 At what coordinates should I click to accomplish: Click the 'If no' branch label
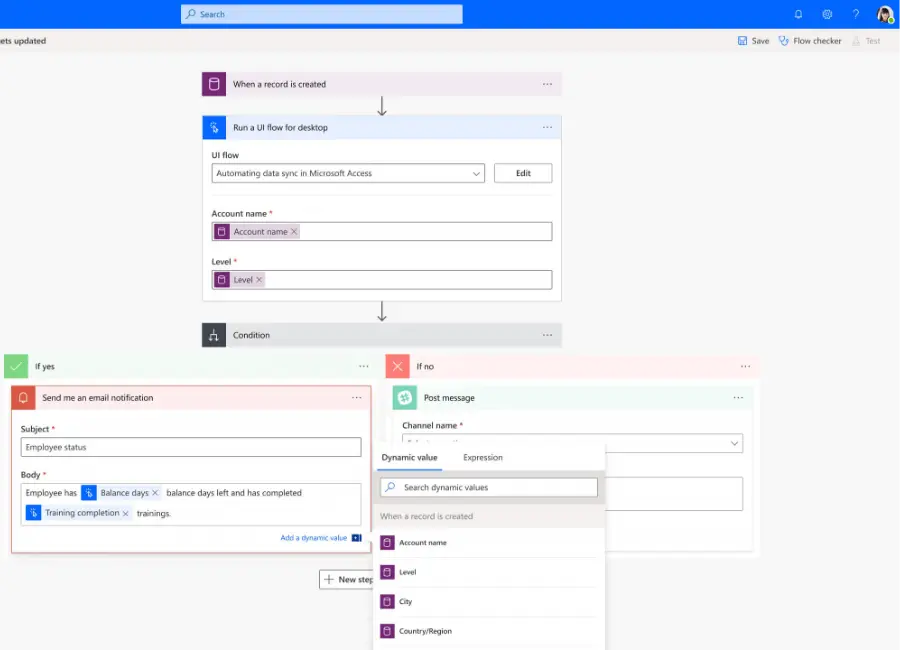coord(425,366)
